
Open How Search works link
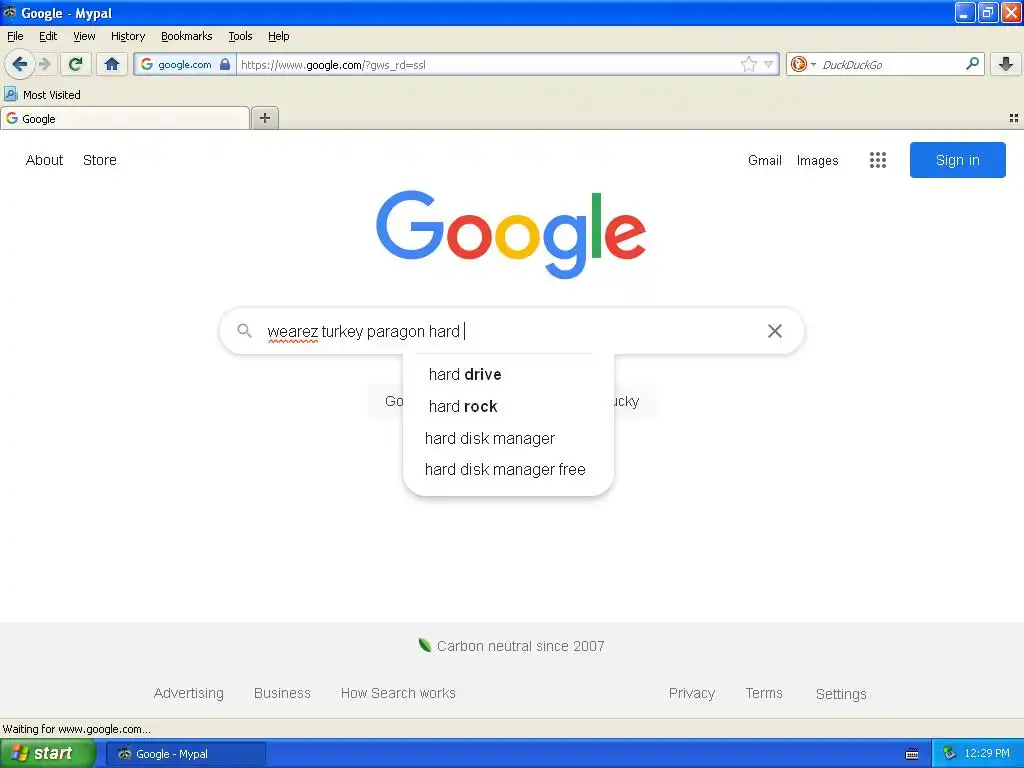coord(398,693)
